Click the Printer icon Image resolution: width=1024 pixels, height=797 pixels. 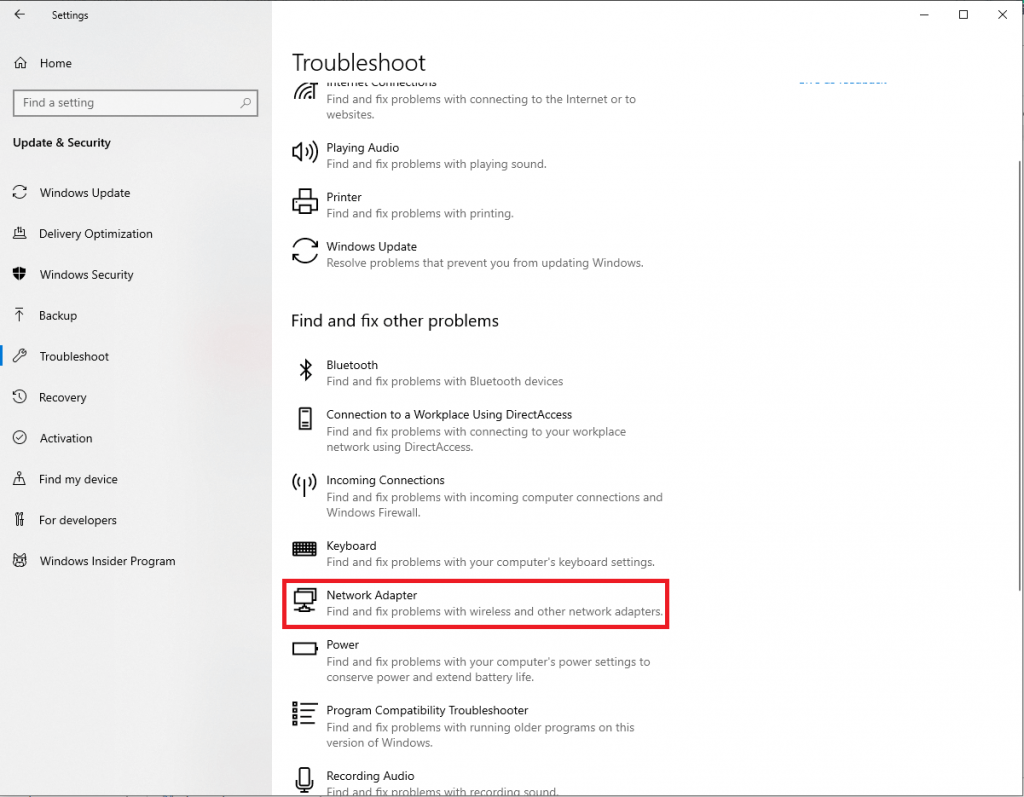pyautogui.click(x=304, y=201)
